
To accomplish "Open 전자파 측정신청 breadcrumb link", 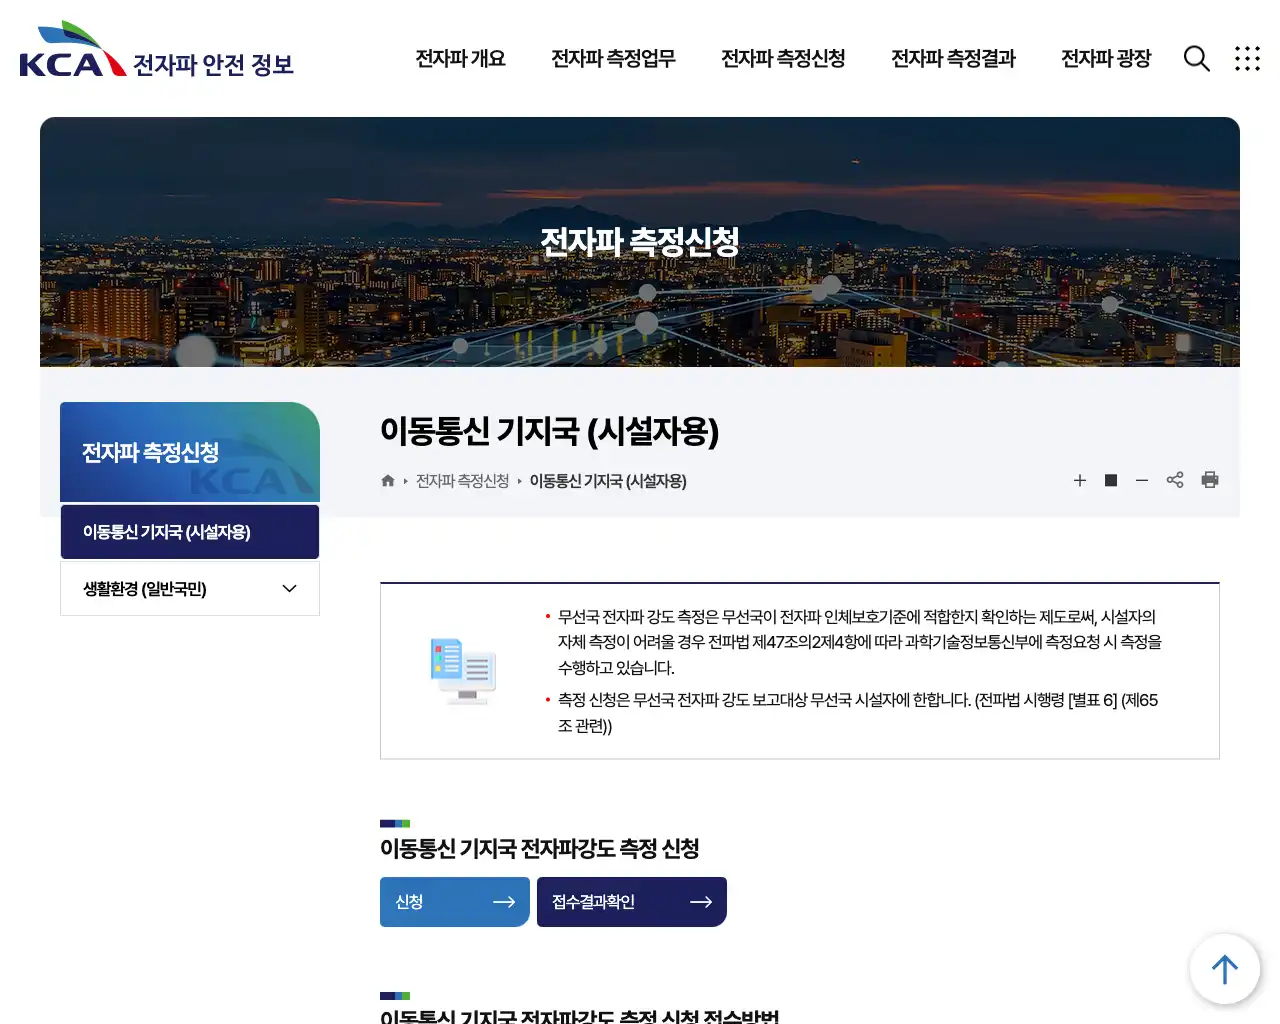I will [461, 481].
